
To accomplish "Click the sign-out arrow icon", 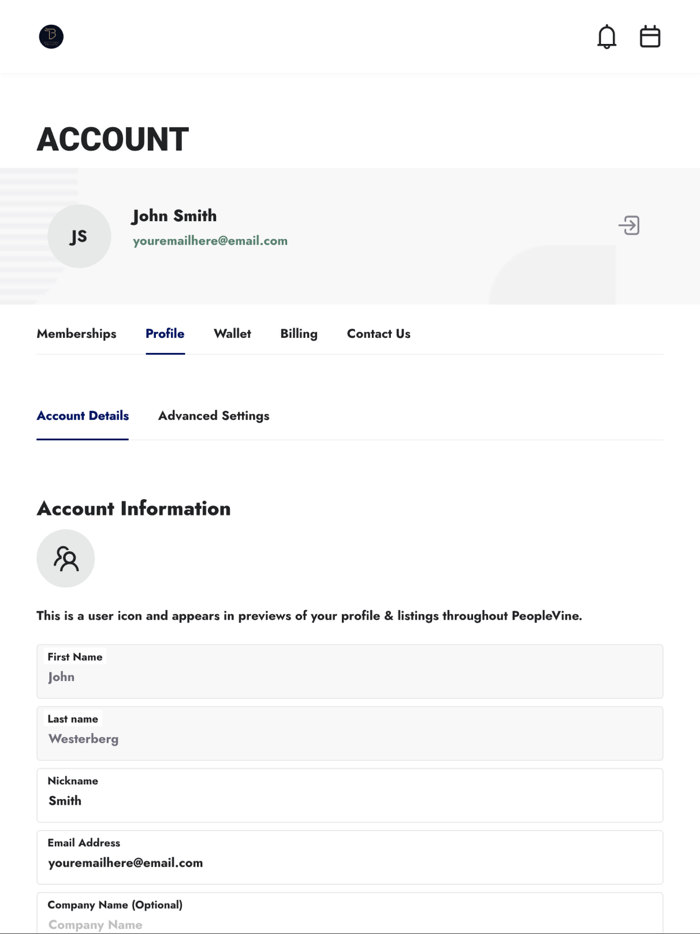I will [x=629, y=225].
